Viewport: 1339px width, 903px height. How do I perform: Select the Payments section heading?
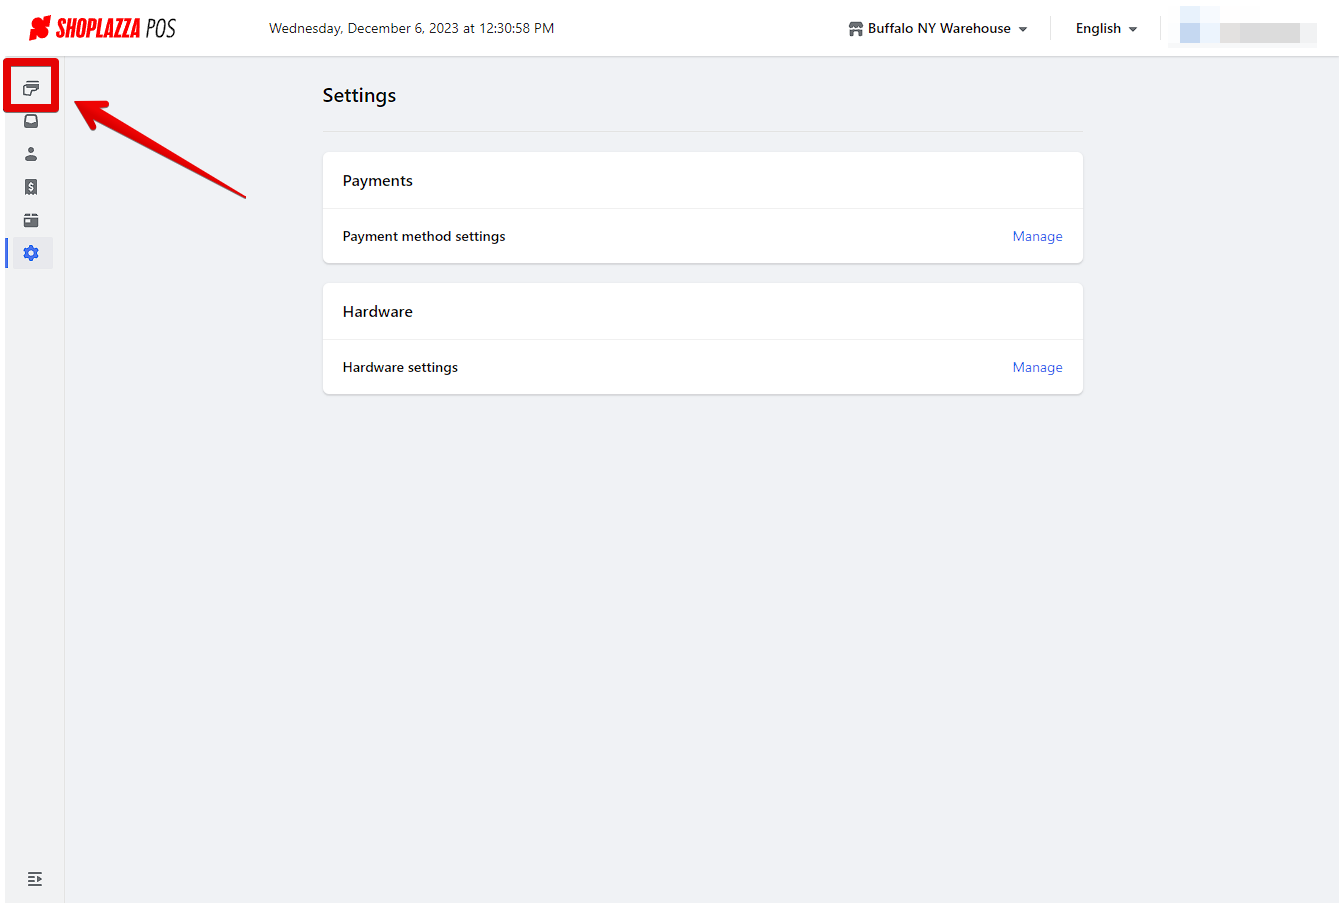378,181
